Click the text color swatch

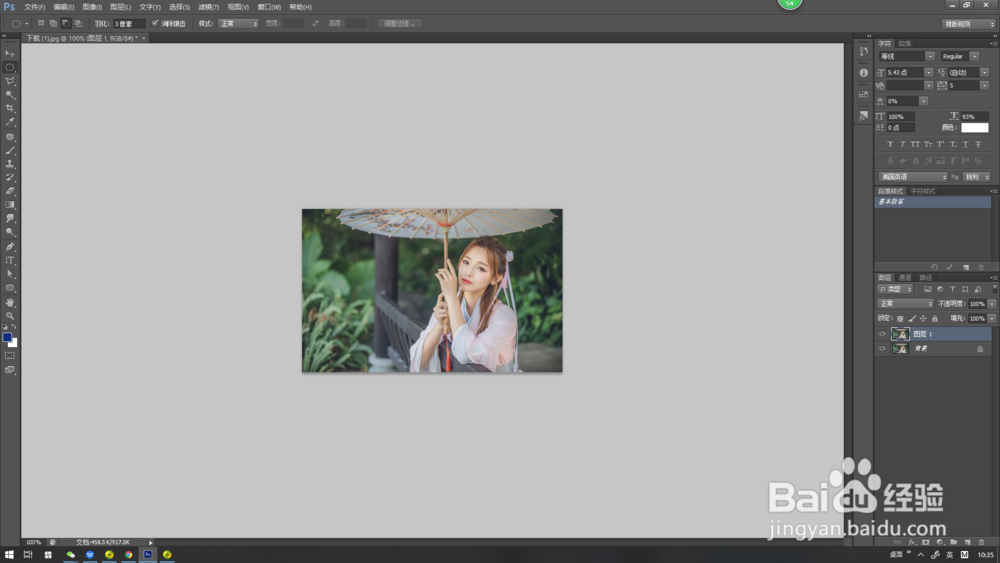coord(974,128)
